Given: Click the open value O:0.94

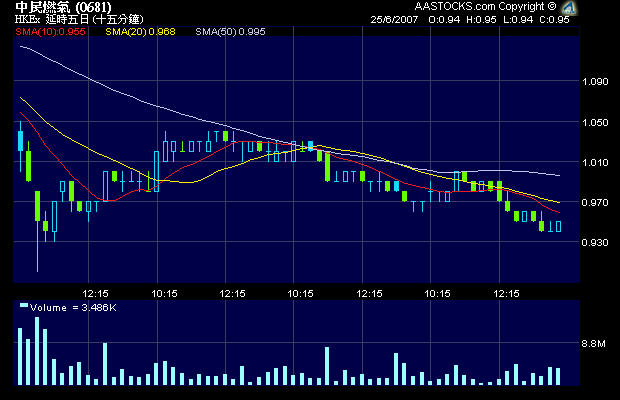Looking at the screenshot, I should [x=444, y=20].
